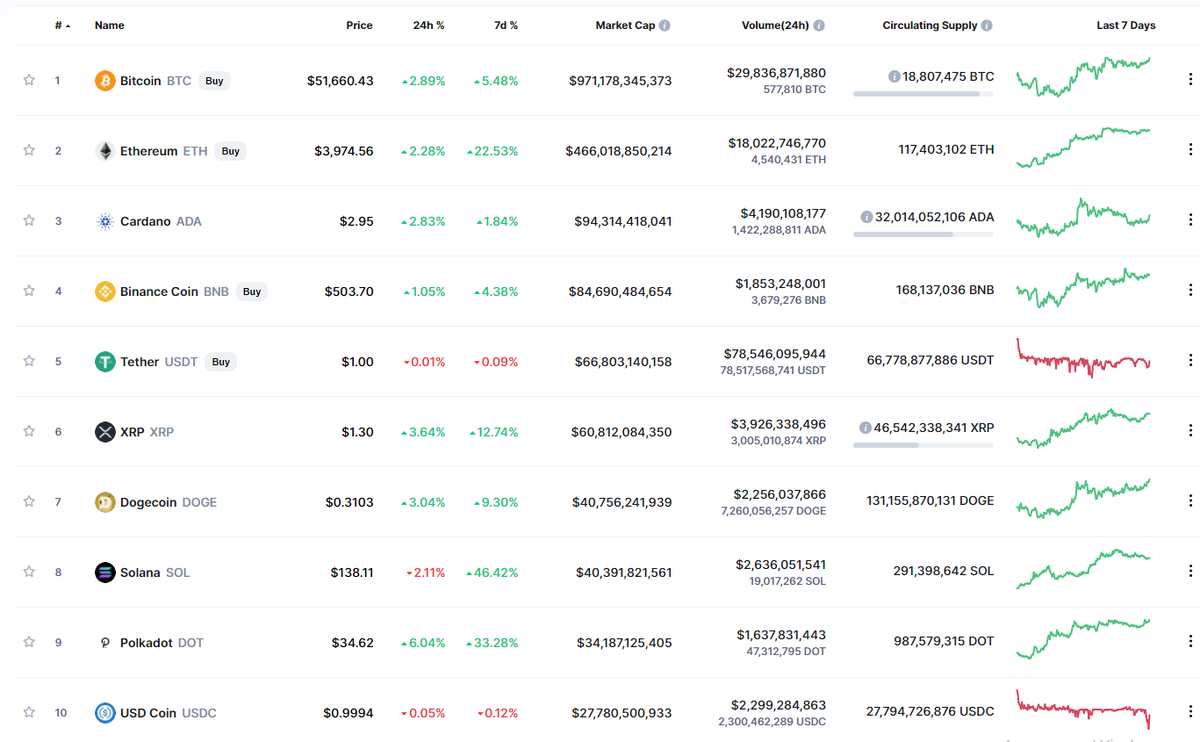The height and width of the screenshot is (742, 1200).
Task: Click info icon beside Bitcoin circulating supply
Action: coord(894,76)
